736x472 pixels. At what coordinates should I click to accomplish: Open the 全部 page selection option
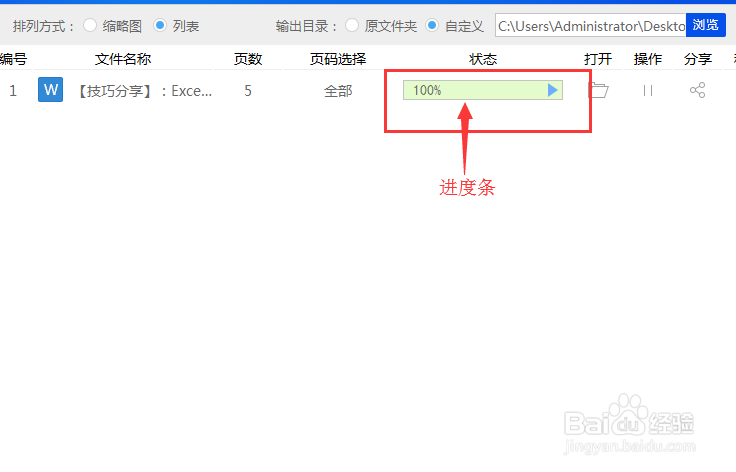[x=338, y=91]
